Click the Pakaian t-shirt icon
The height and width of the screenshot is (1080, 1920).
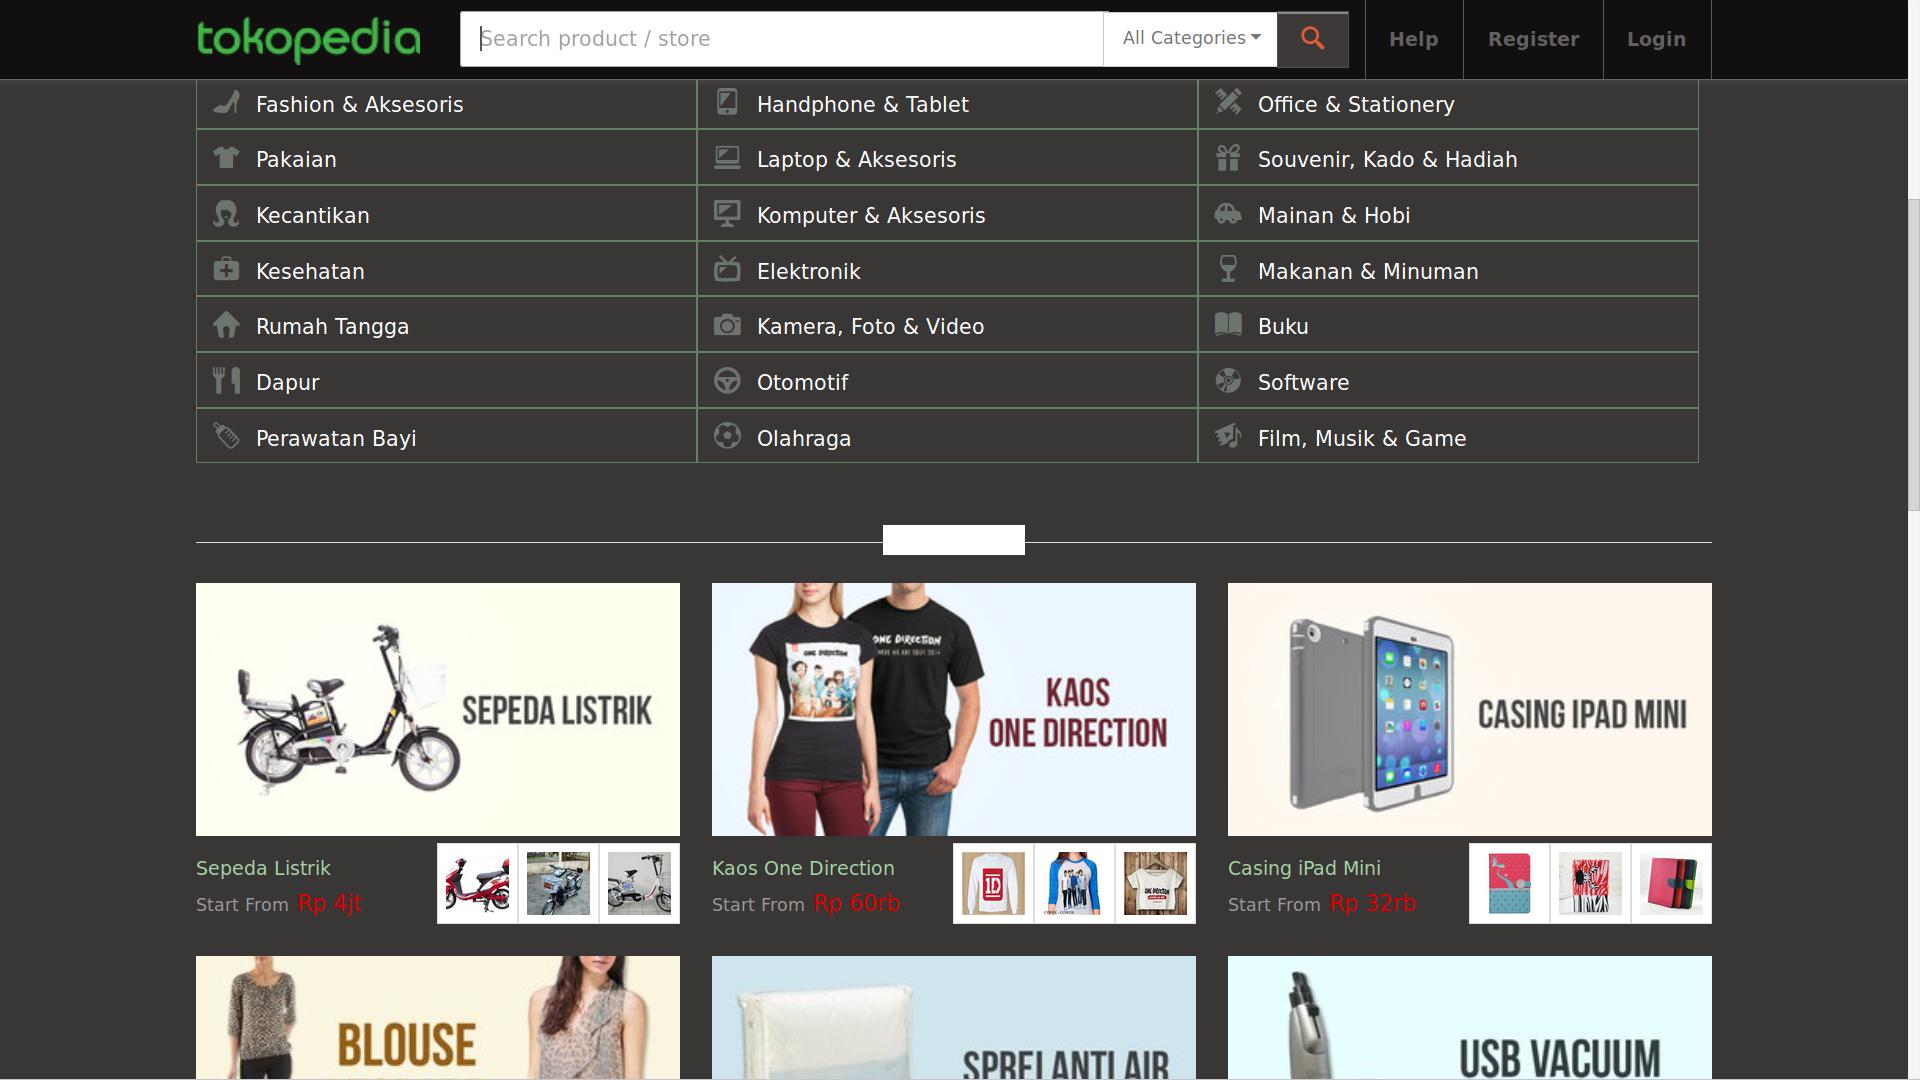pos(227,158)
